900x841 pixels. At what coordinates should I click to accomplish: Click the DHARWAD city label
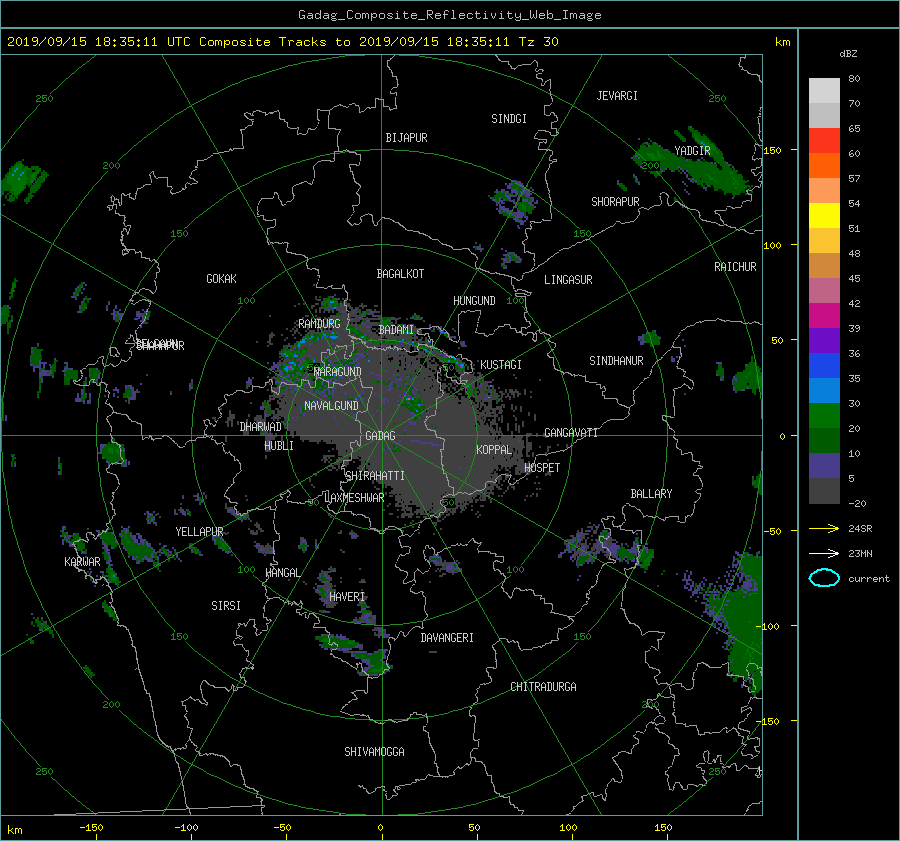tap(260, 427)
